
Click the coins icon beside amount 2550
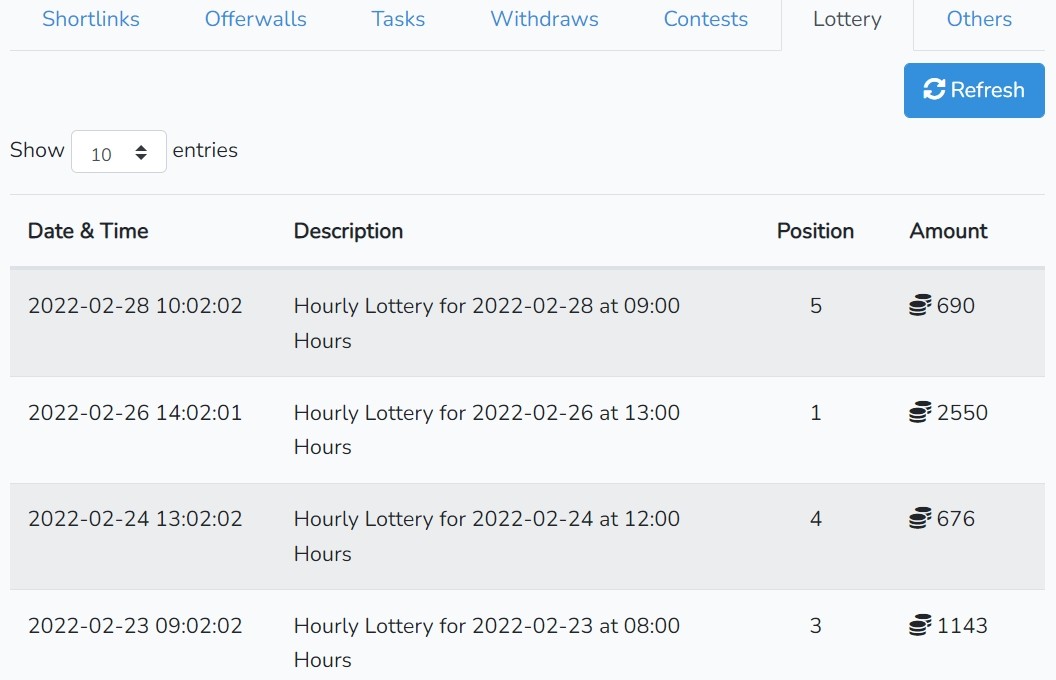click(x=920, y=412)
